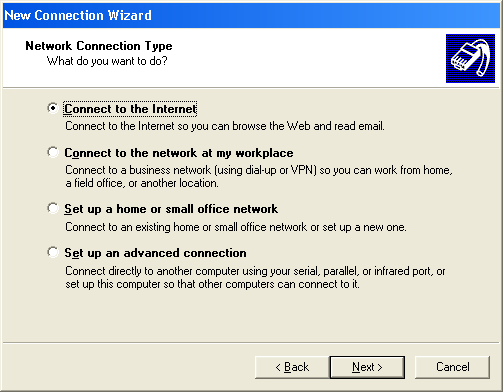The height and width of the screenshot is (392, 503).
Task: Select the home or small office radio circle
Action: coord(53,208)
